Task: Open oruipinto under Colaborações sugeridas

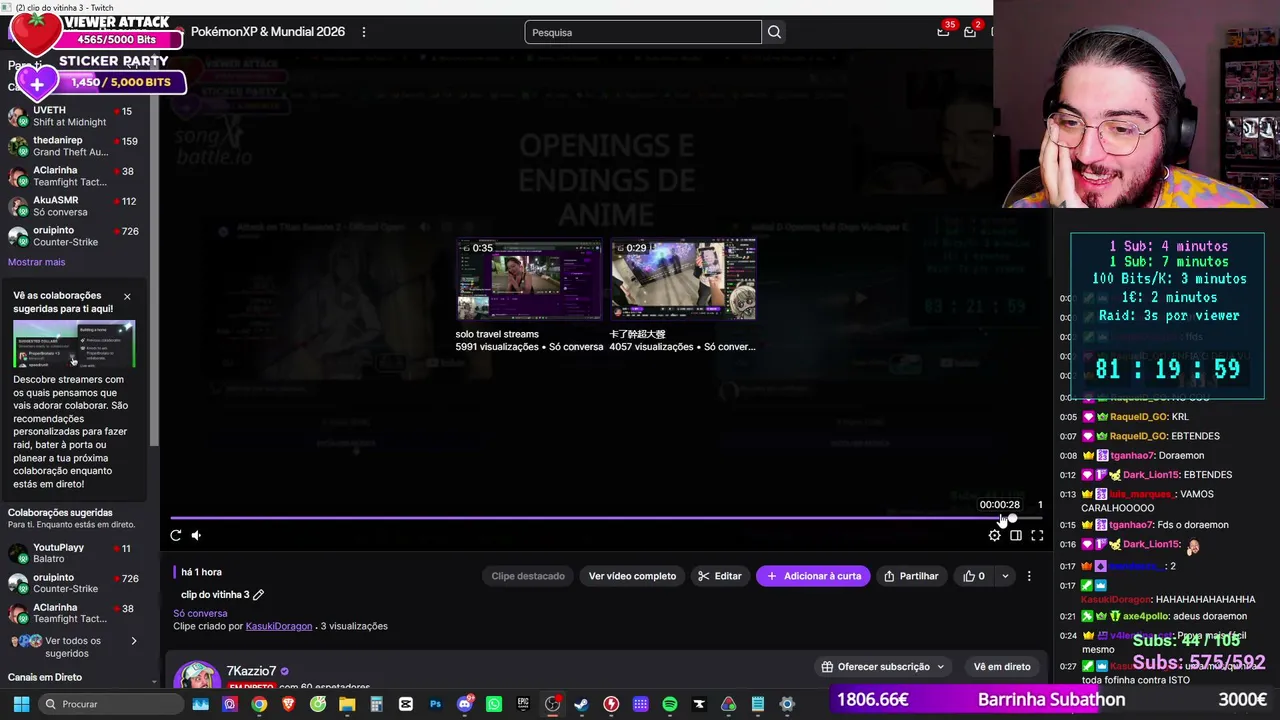Action: pos(74,583)
